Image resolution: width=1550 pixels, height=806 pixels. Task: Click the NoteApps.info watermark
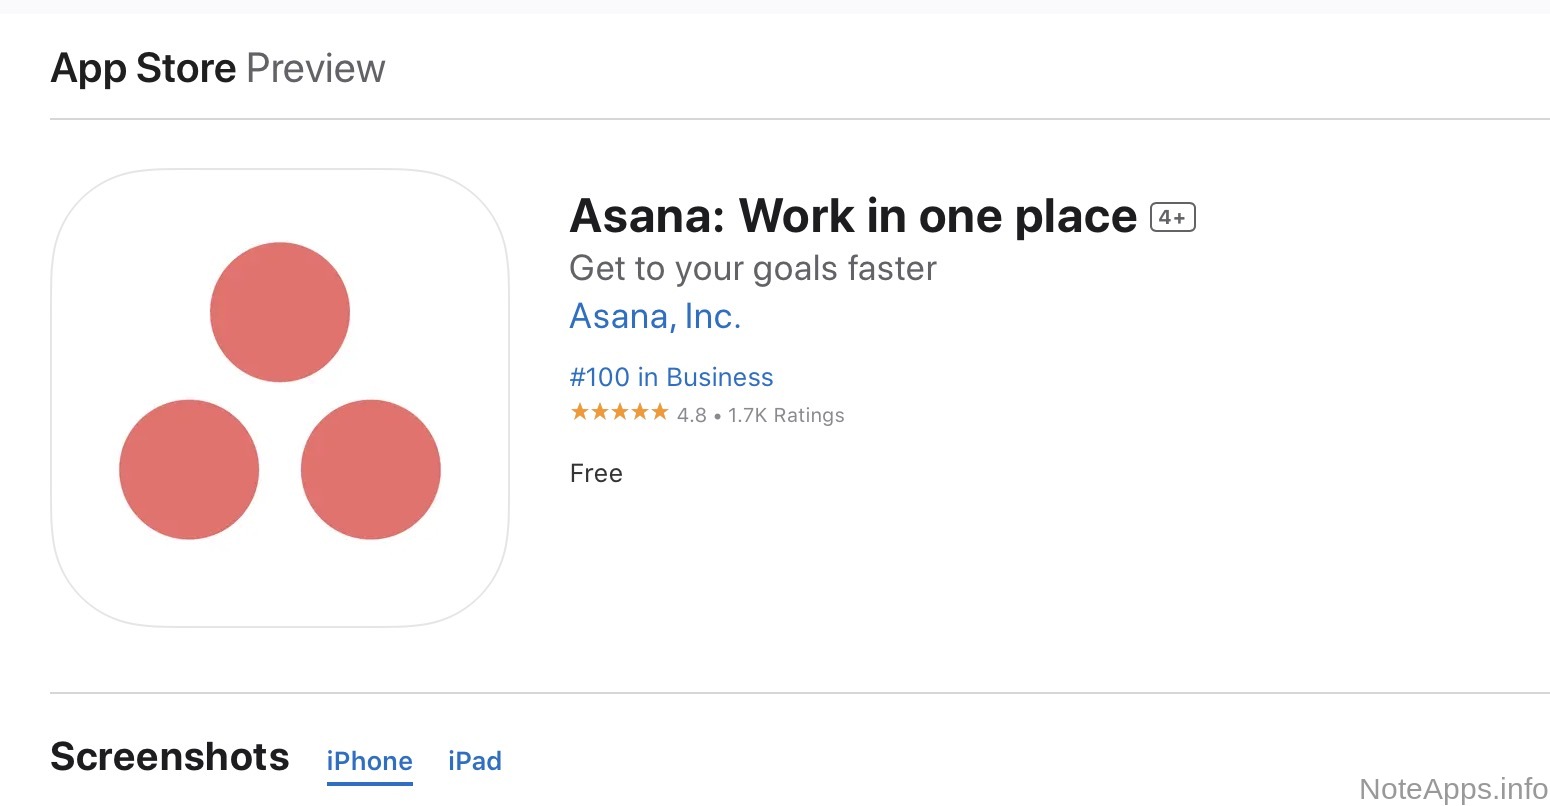point(1453,788)
